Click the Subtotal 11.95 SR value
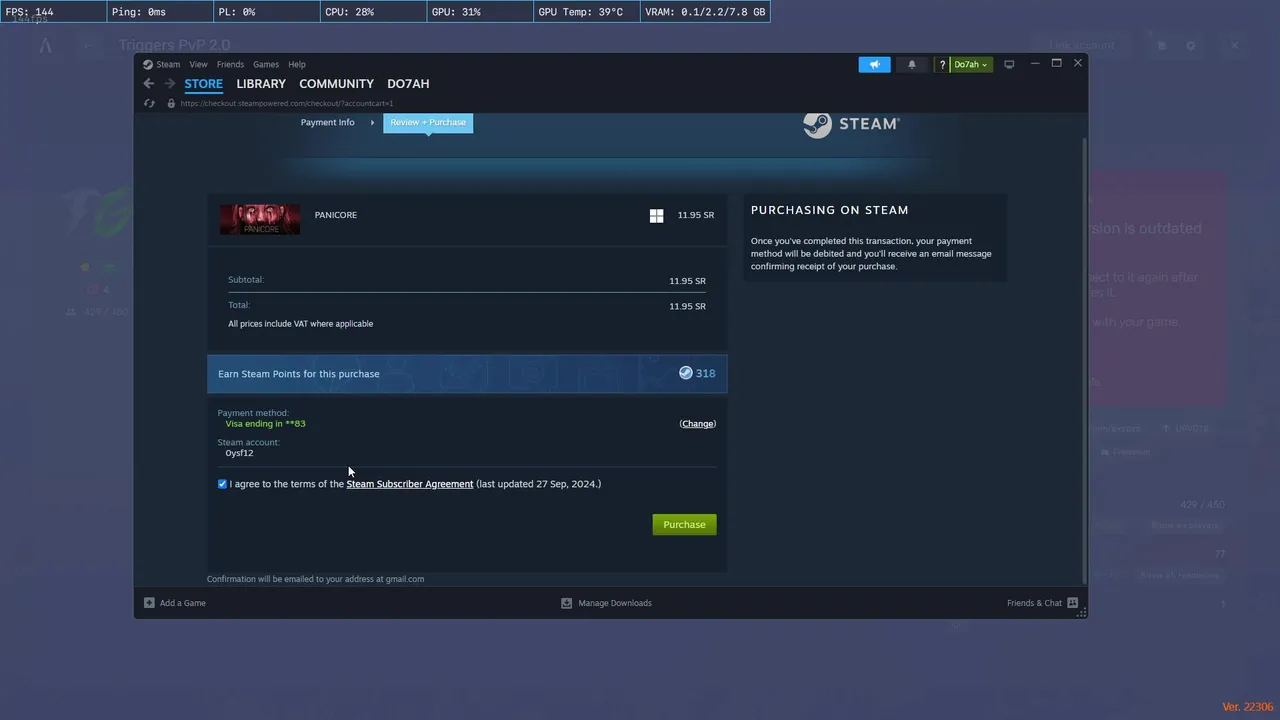 687,281
